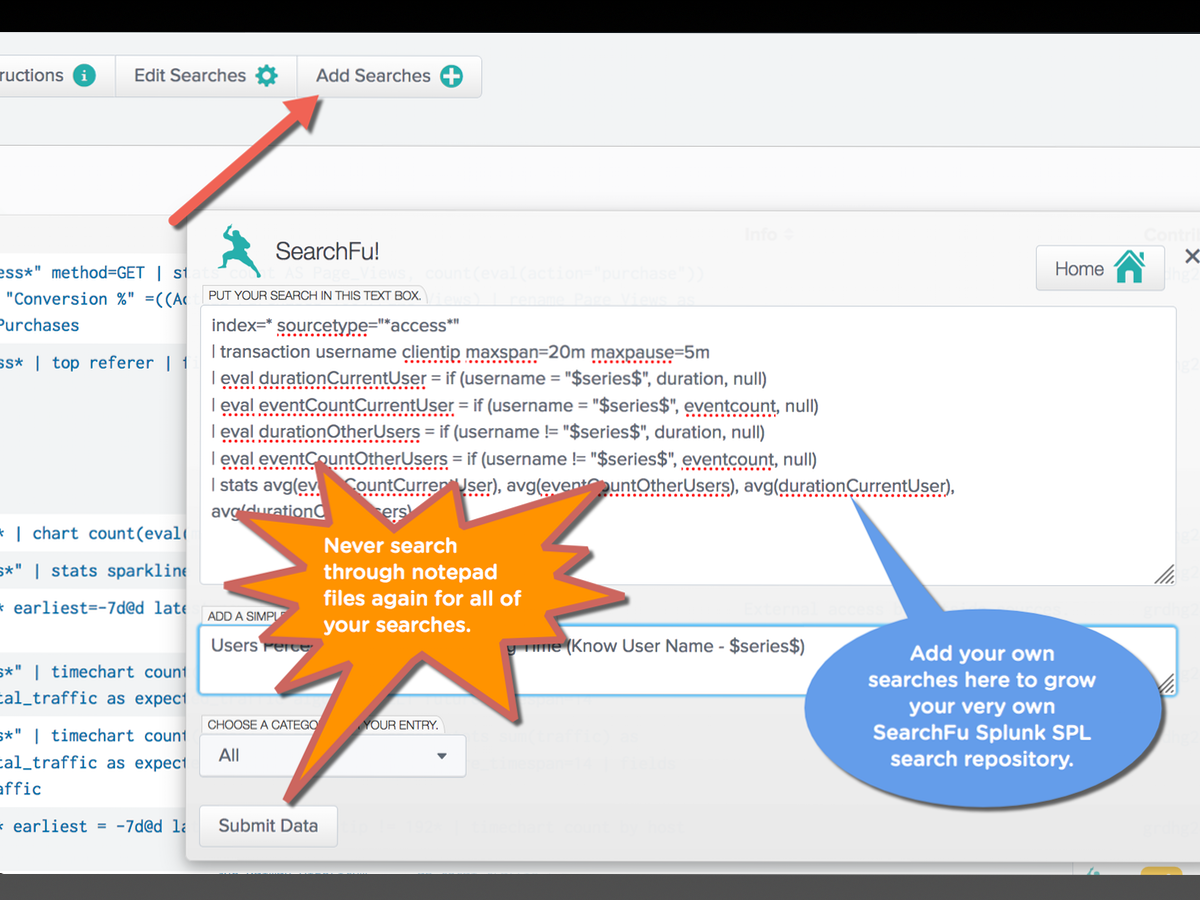Open the category dropdown showing All
The width and height of the screenshot is (1200, 900).
tap(333, 756)
